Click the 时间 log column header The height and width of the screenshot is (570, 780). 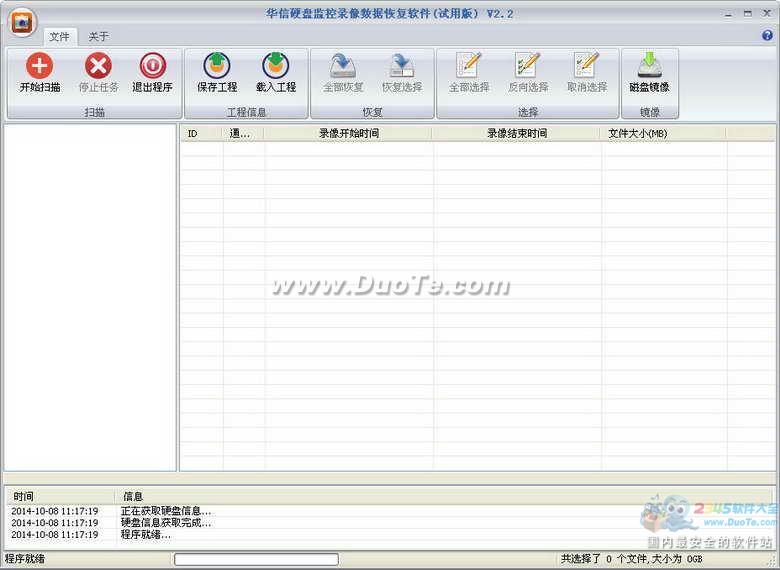point(61,496)
